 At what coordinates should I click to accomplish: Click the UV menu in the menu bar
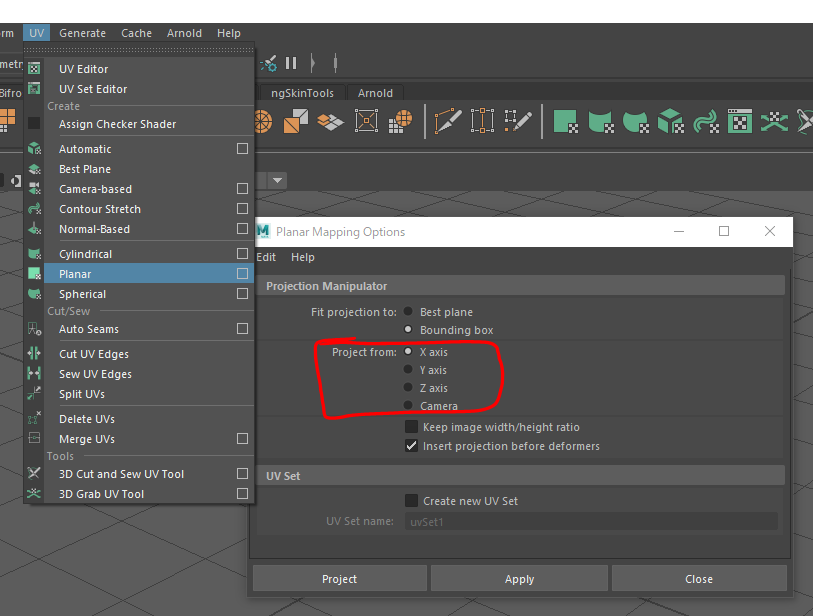[36, 33]
